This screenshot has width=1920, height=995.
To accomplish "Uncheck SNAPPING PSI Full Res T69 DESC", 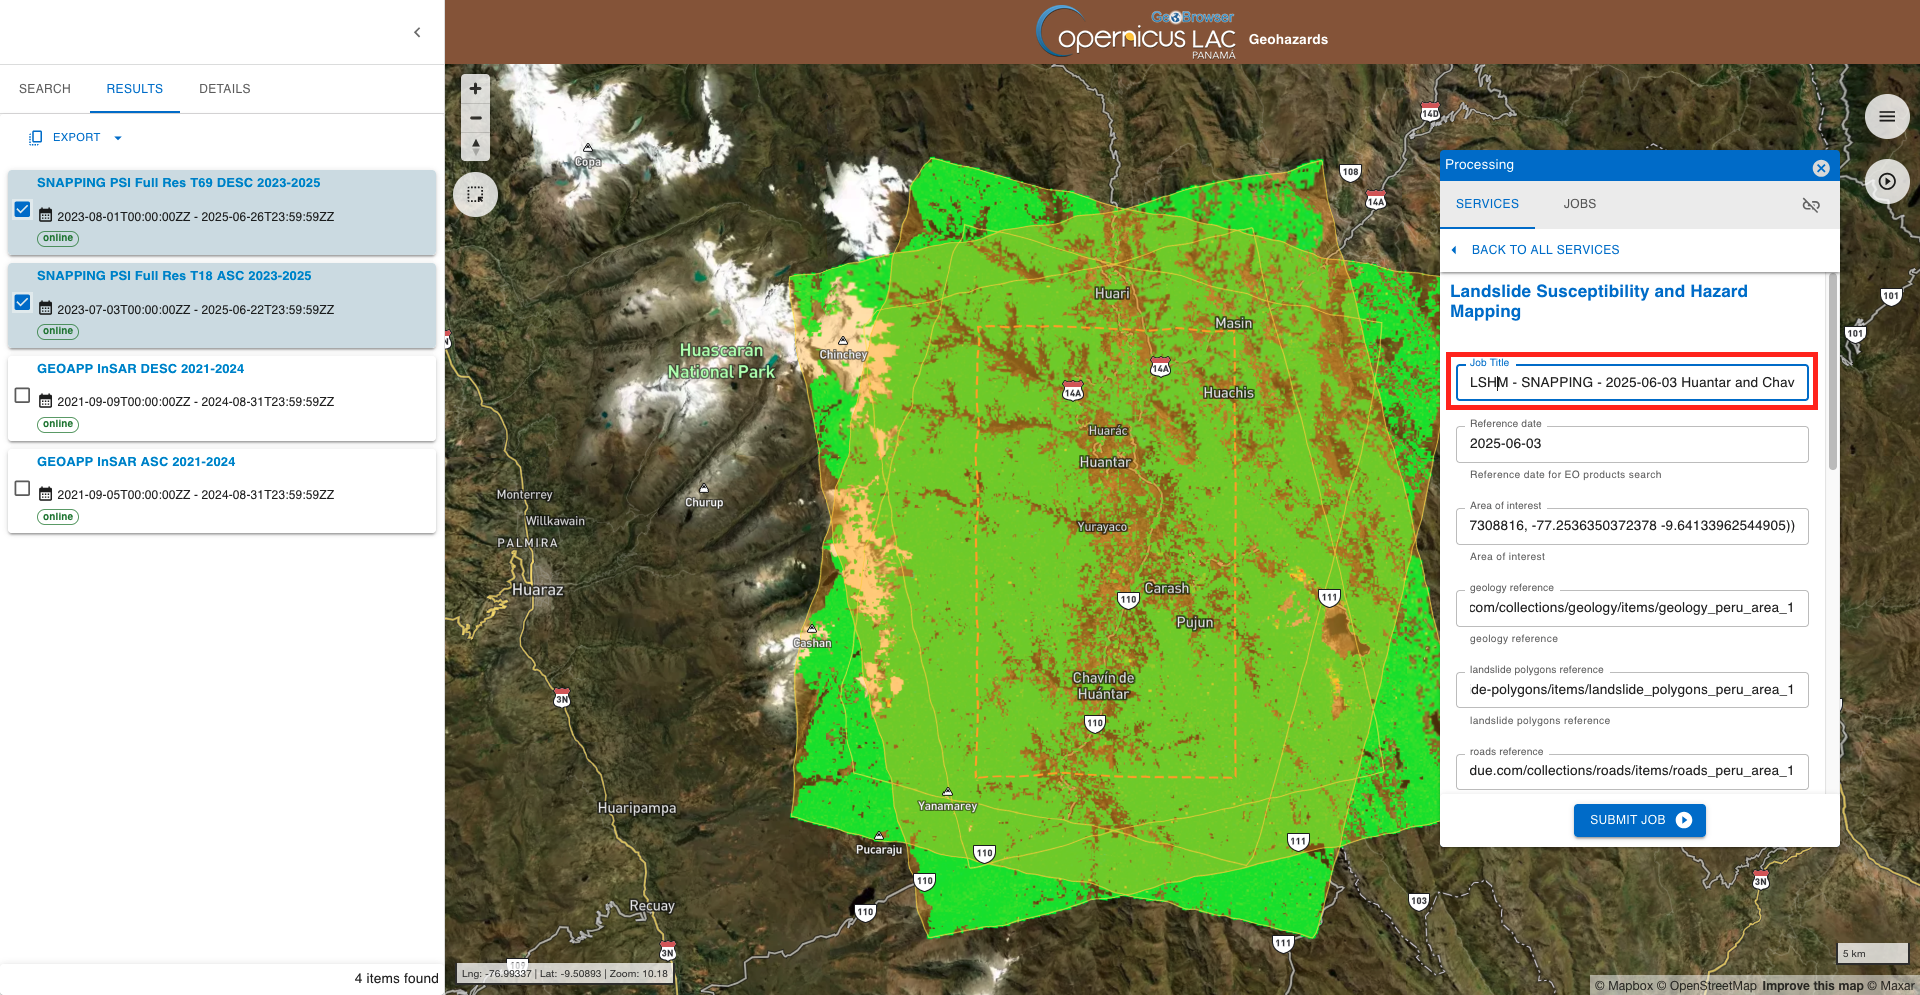I will click(22, 209).
